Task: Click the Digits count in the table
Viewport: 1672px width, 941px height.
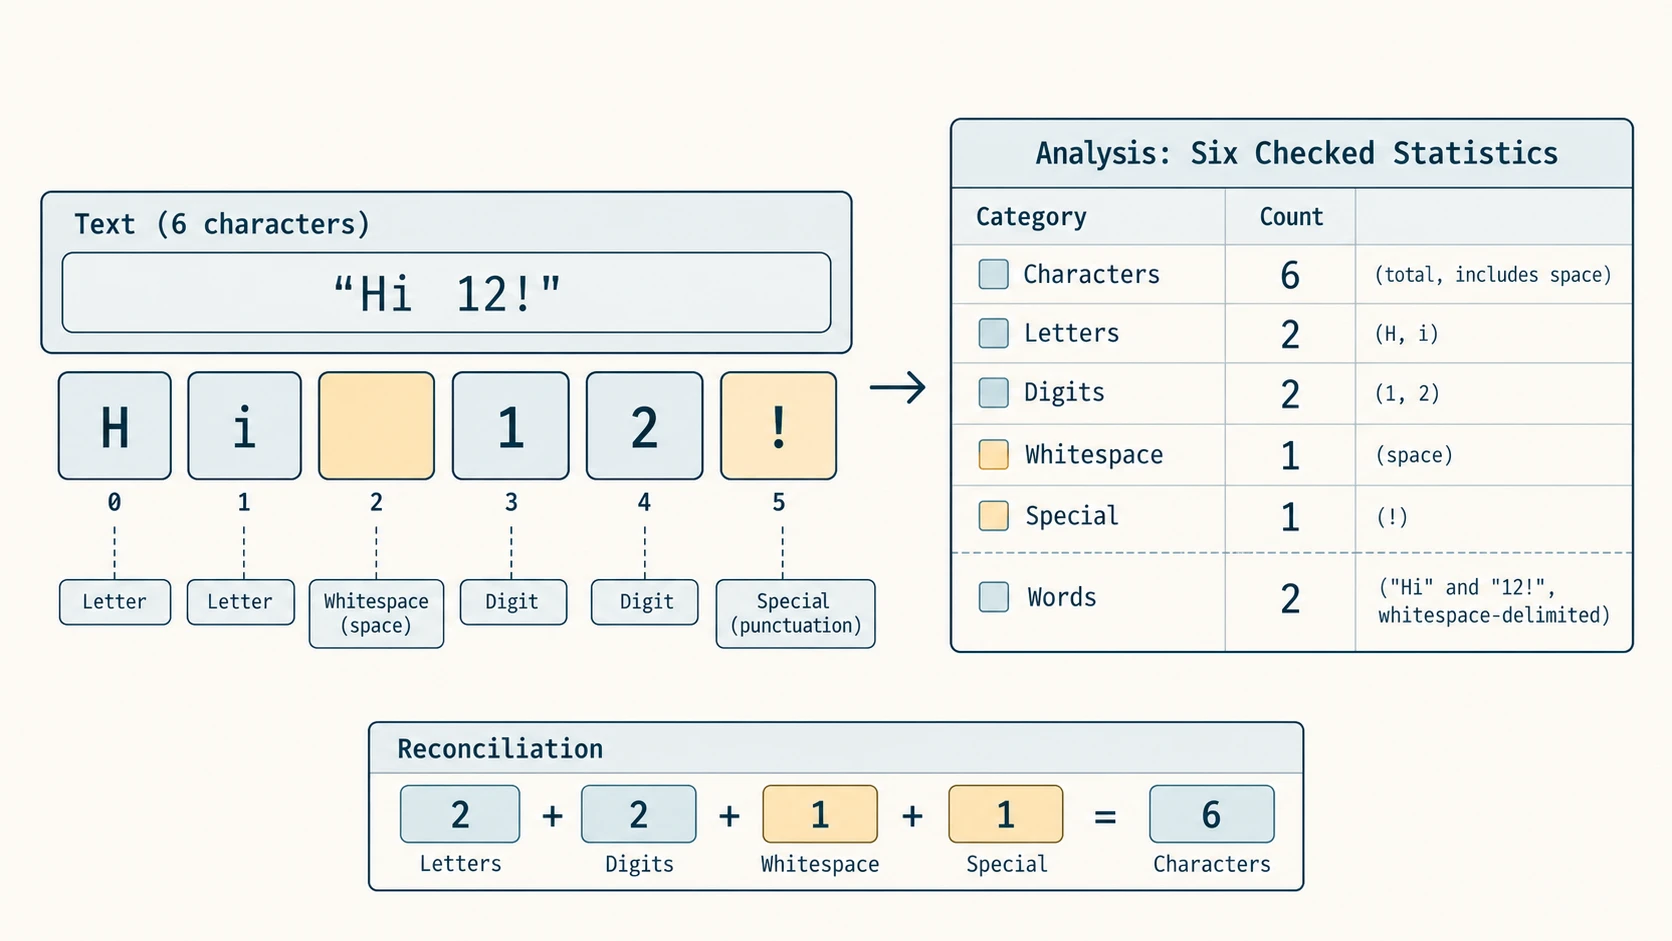Action: coord(1290,394)
